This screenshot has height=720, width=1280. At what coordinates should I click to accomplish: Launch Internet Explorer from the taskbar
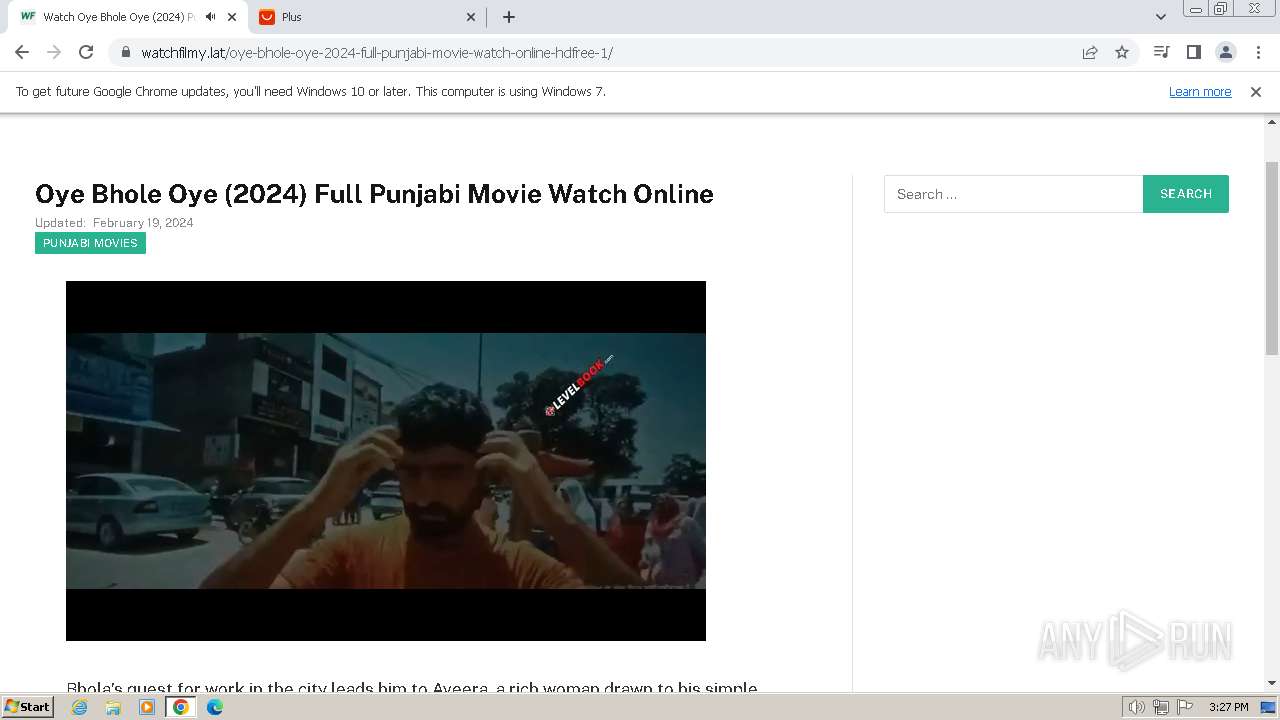[80, 707]
